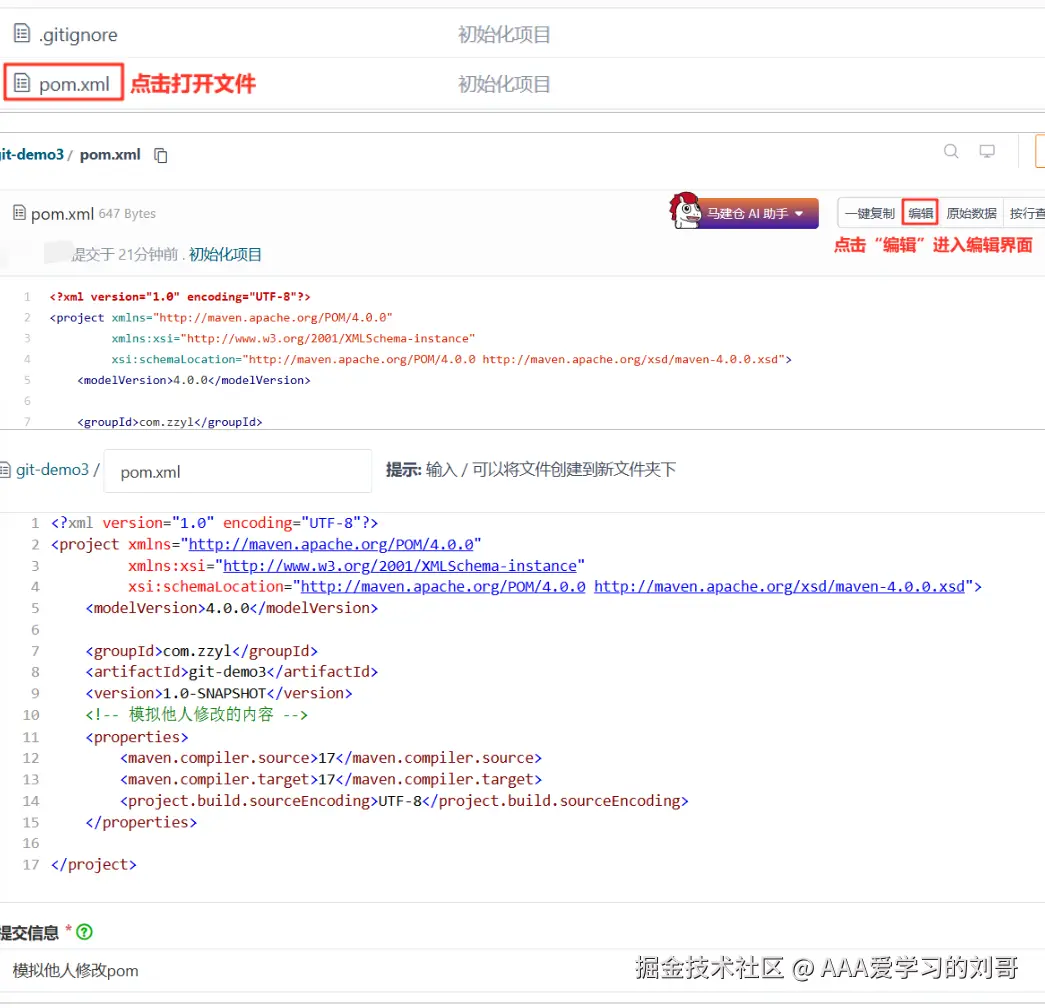The height and width of the screenshot is (1008, 1045).
Task: Open the pom.xml file in file list
Action: tap(74, 85)
